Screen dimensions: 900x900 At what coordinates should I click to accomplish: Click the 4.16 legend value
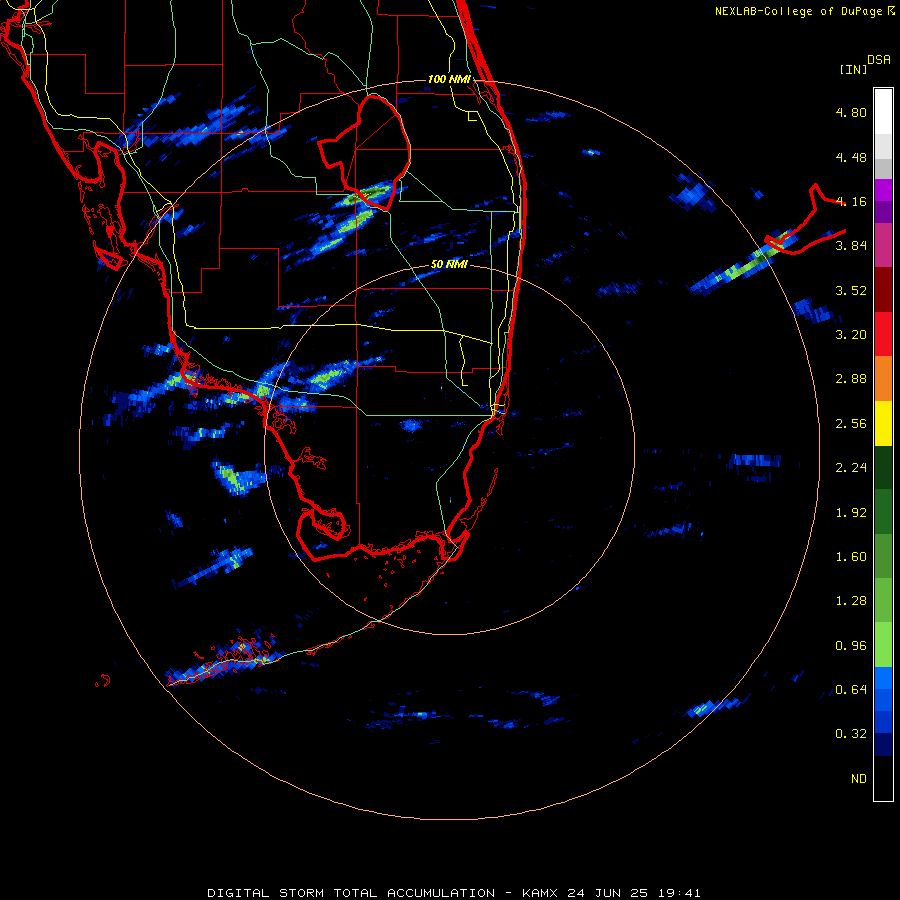(x=851, y=201)
